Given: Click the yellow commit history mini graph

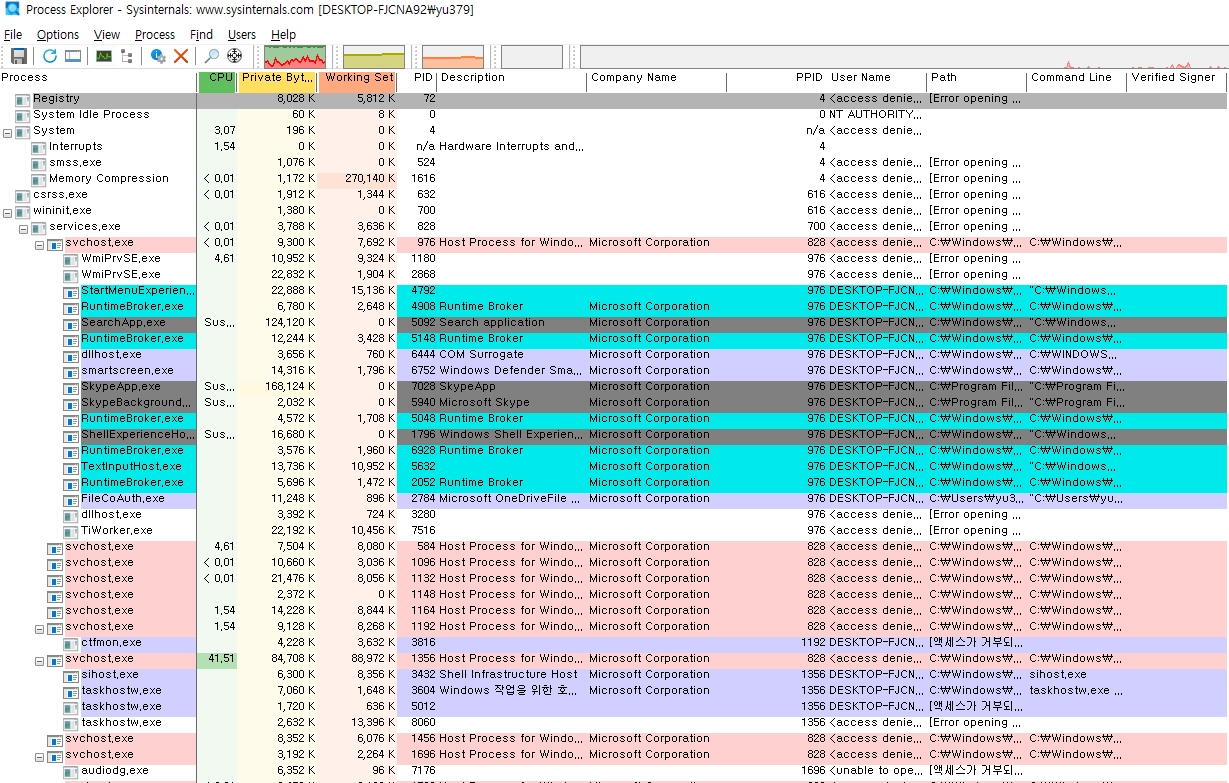Looking at the screenshot, I should coord(374,57).
